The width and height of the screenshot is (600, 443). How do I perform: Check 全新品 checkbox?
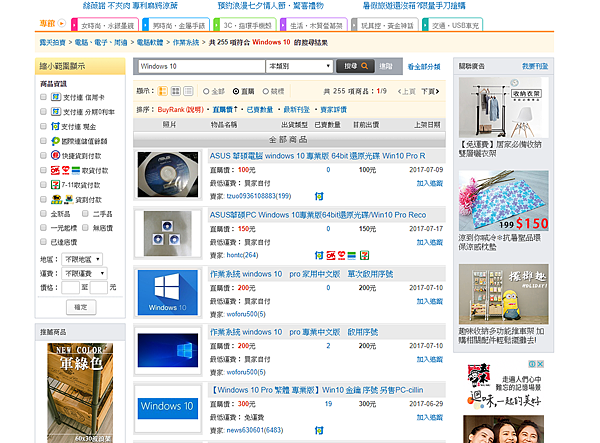pyautogui.click(x=43, y=213)
